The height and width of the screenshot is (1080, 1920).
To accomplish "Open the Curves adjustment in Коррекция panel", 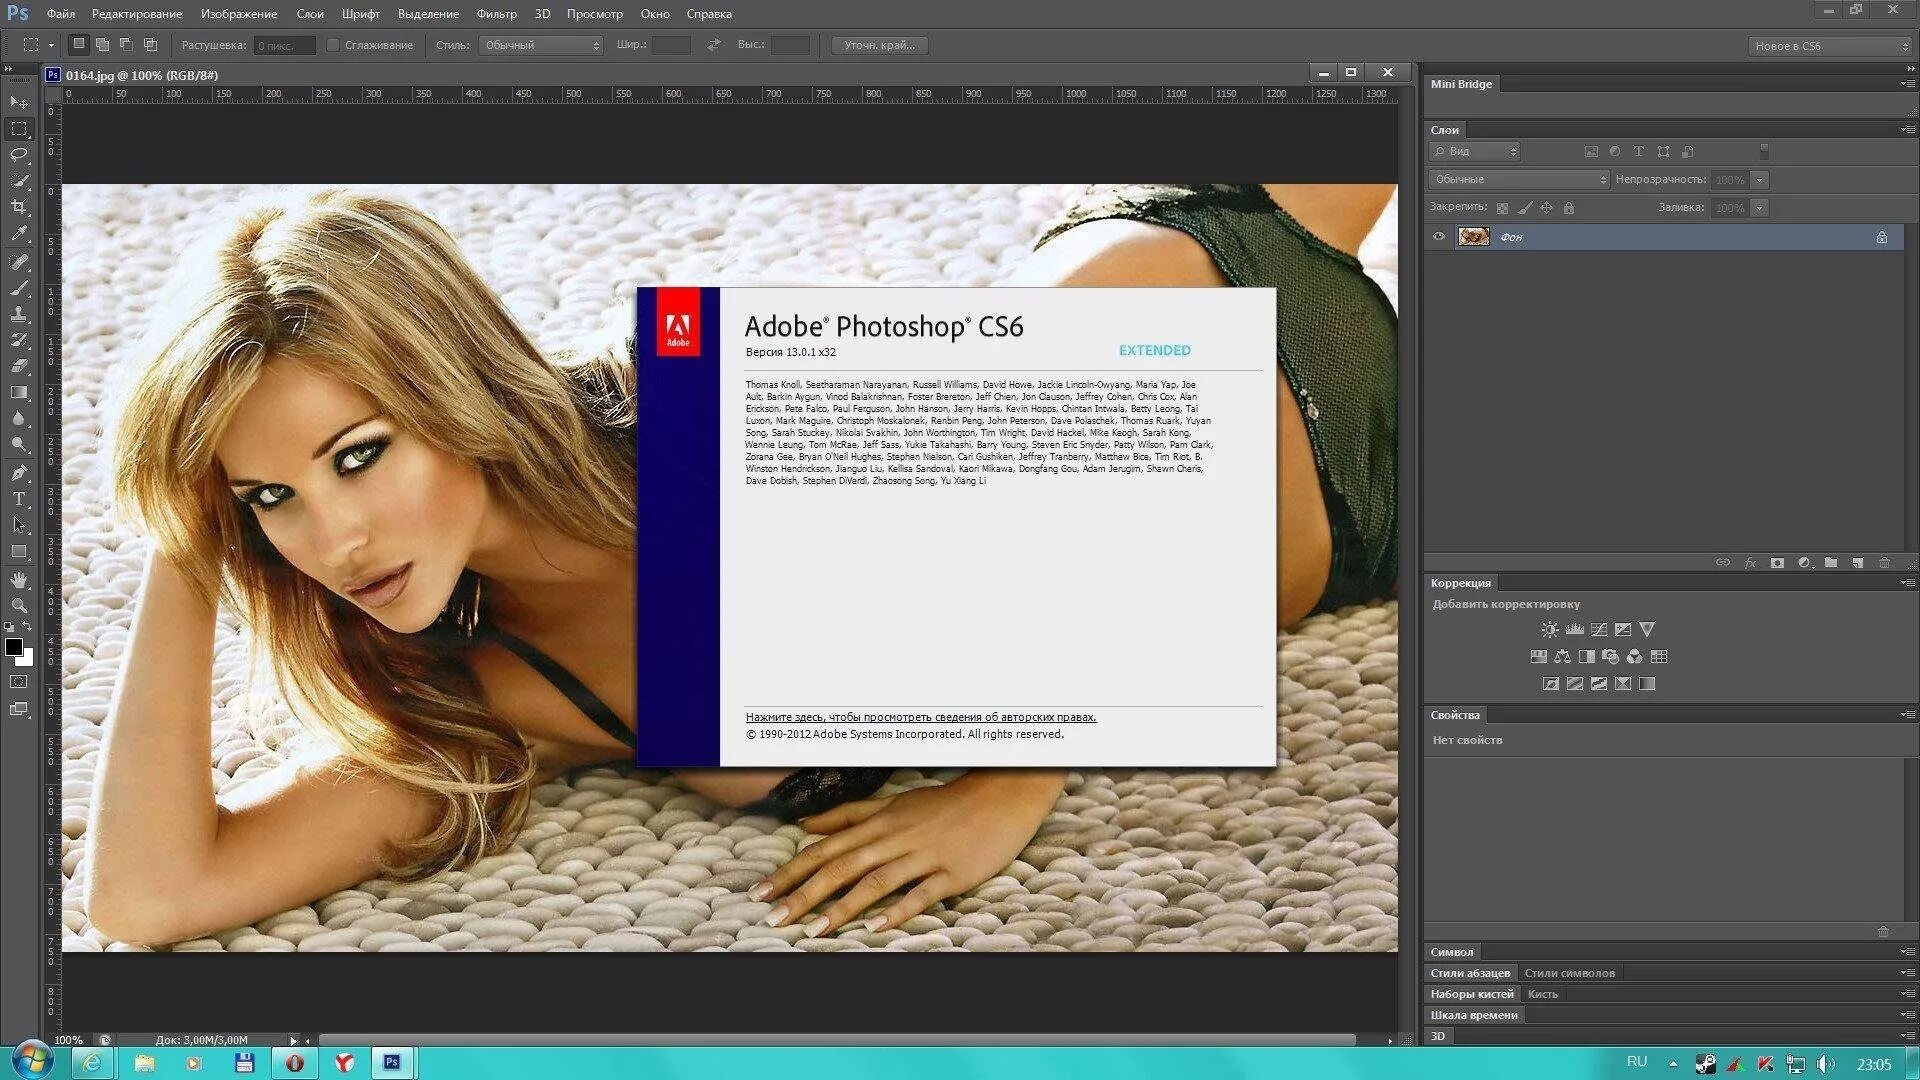I will pyautogui.click(x=1600, y=629).
